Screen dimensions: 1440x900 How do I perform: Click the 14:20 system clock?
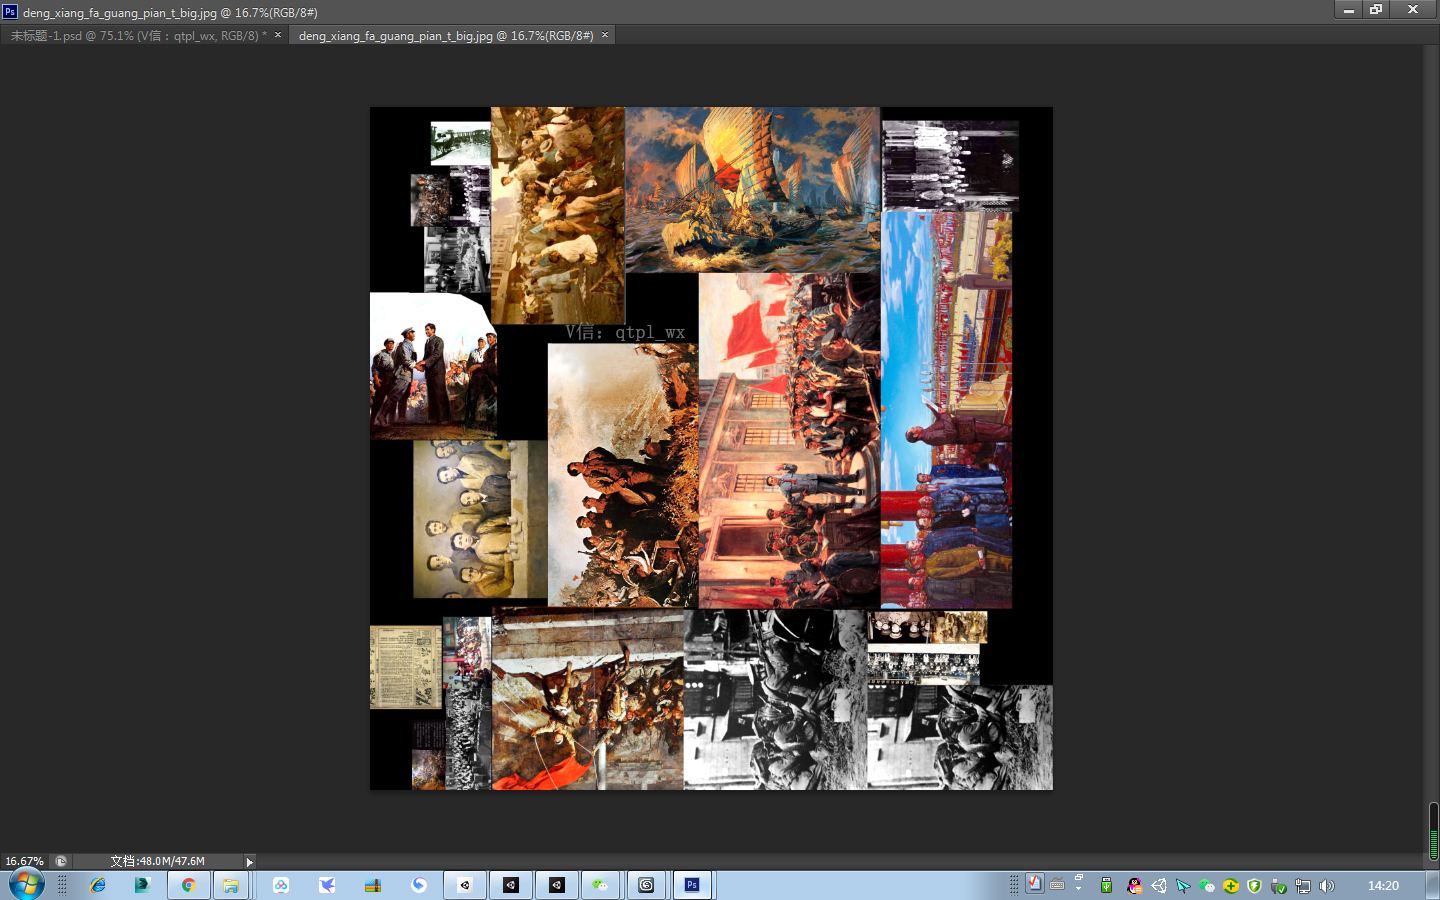pyautogui.click(x=1383, y=886)
